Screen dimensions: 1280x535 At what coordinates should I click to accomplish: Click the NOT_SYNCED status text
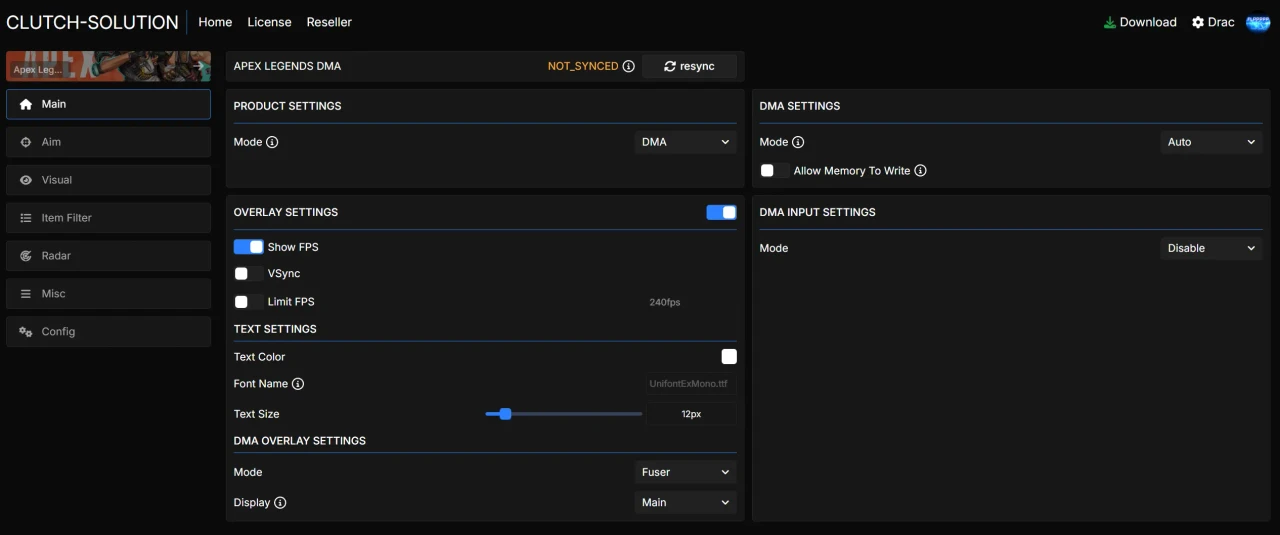tap(583, 66)
